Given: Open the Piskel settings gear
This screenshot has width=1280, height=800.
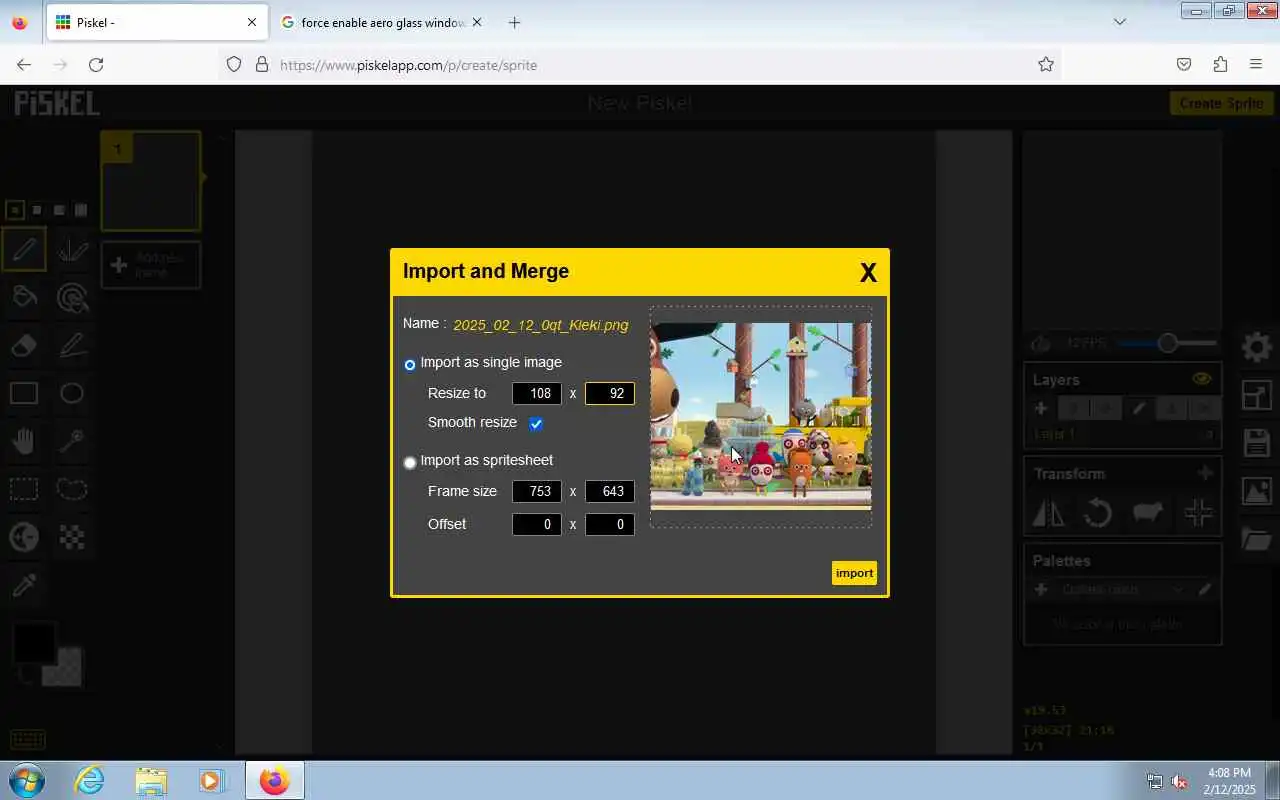Looking at the screenshot, I should (x=1257, y=347).
